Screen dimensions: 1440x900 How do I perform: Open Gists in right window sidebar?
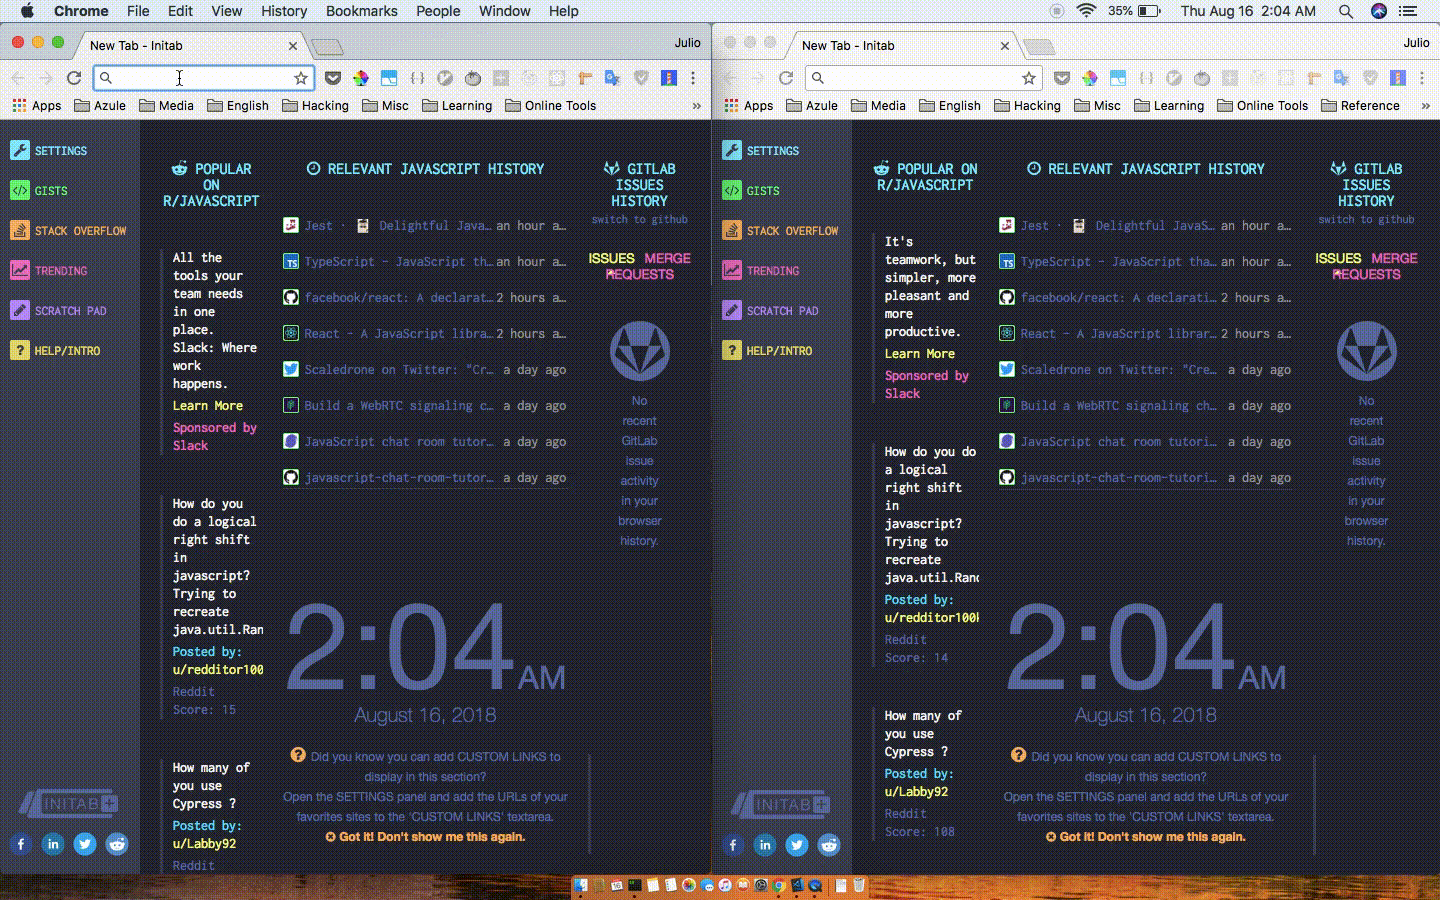click(751, 191)
